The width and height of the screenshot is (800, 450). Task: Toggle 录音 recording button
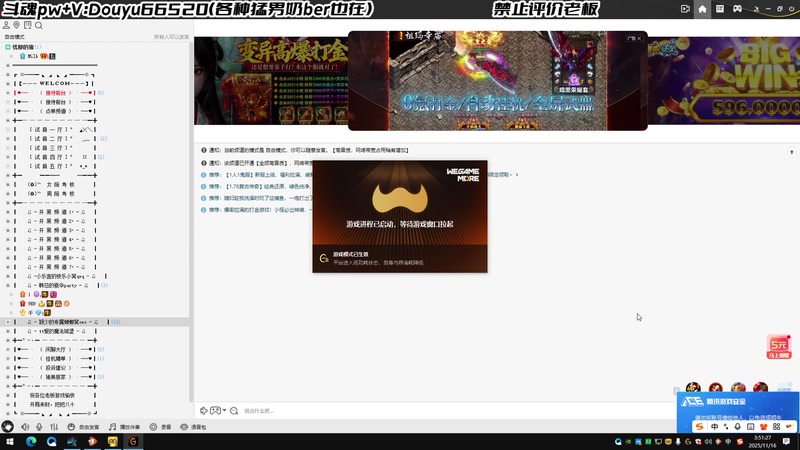(160, 427)
